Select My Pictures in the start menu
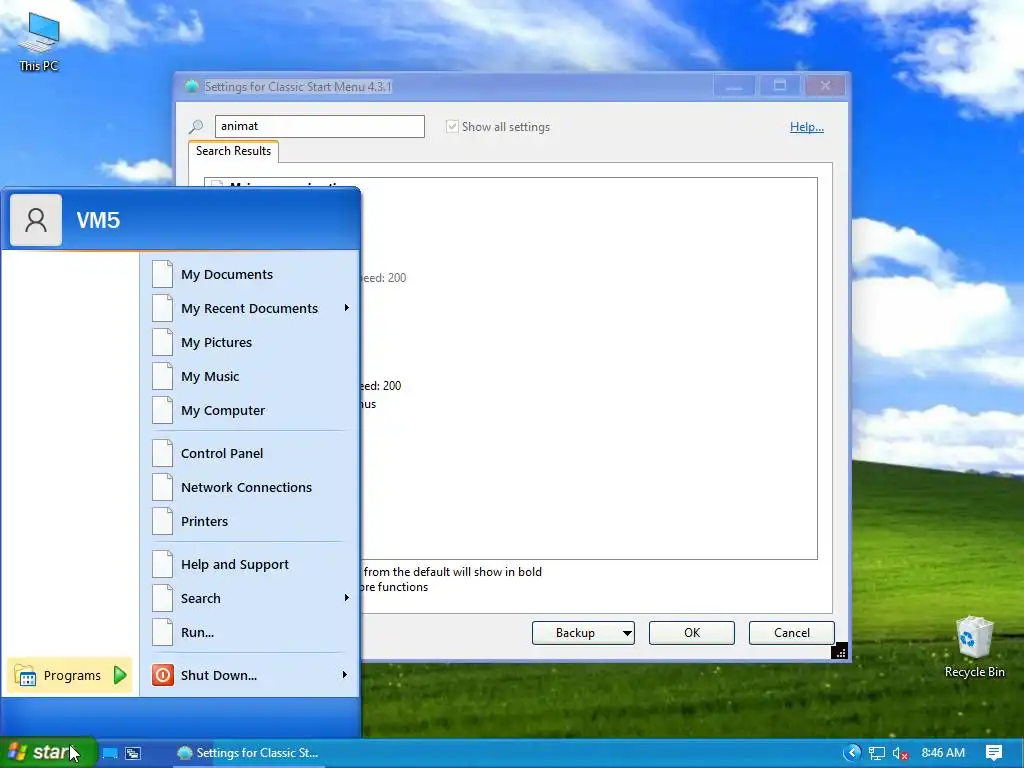Viewport: 1024px width, 768px height. 250,342
